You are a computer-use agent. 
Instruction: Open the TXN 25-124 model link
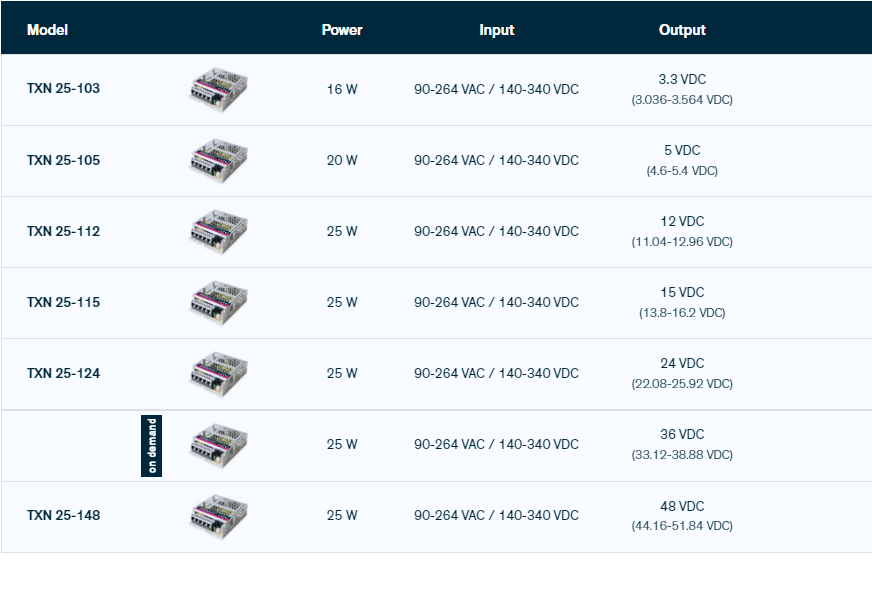click(63, 373)
